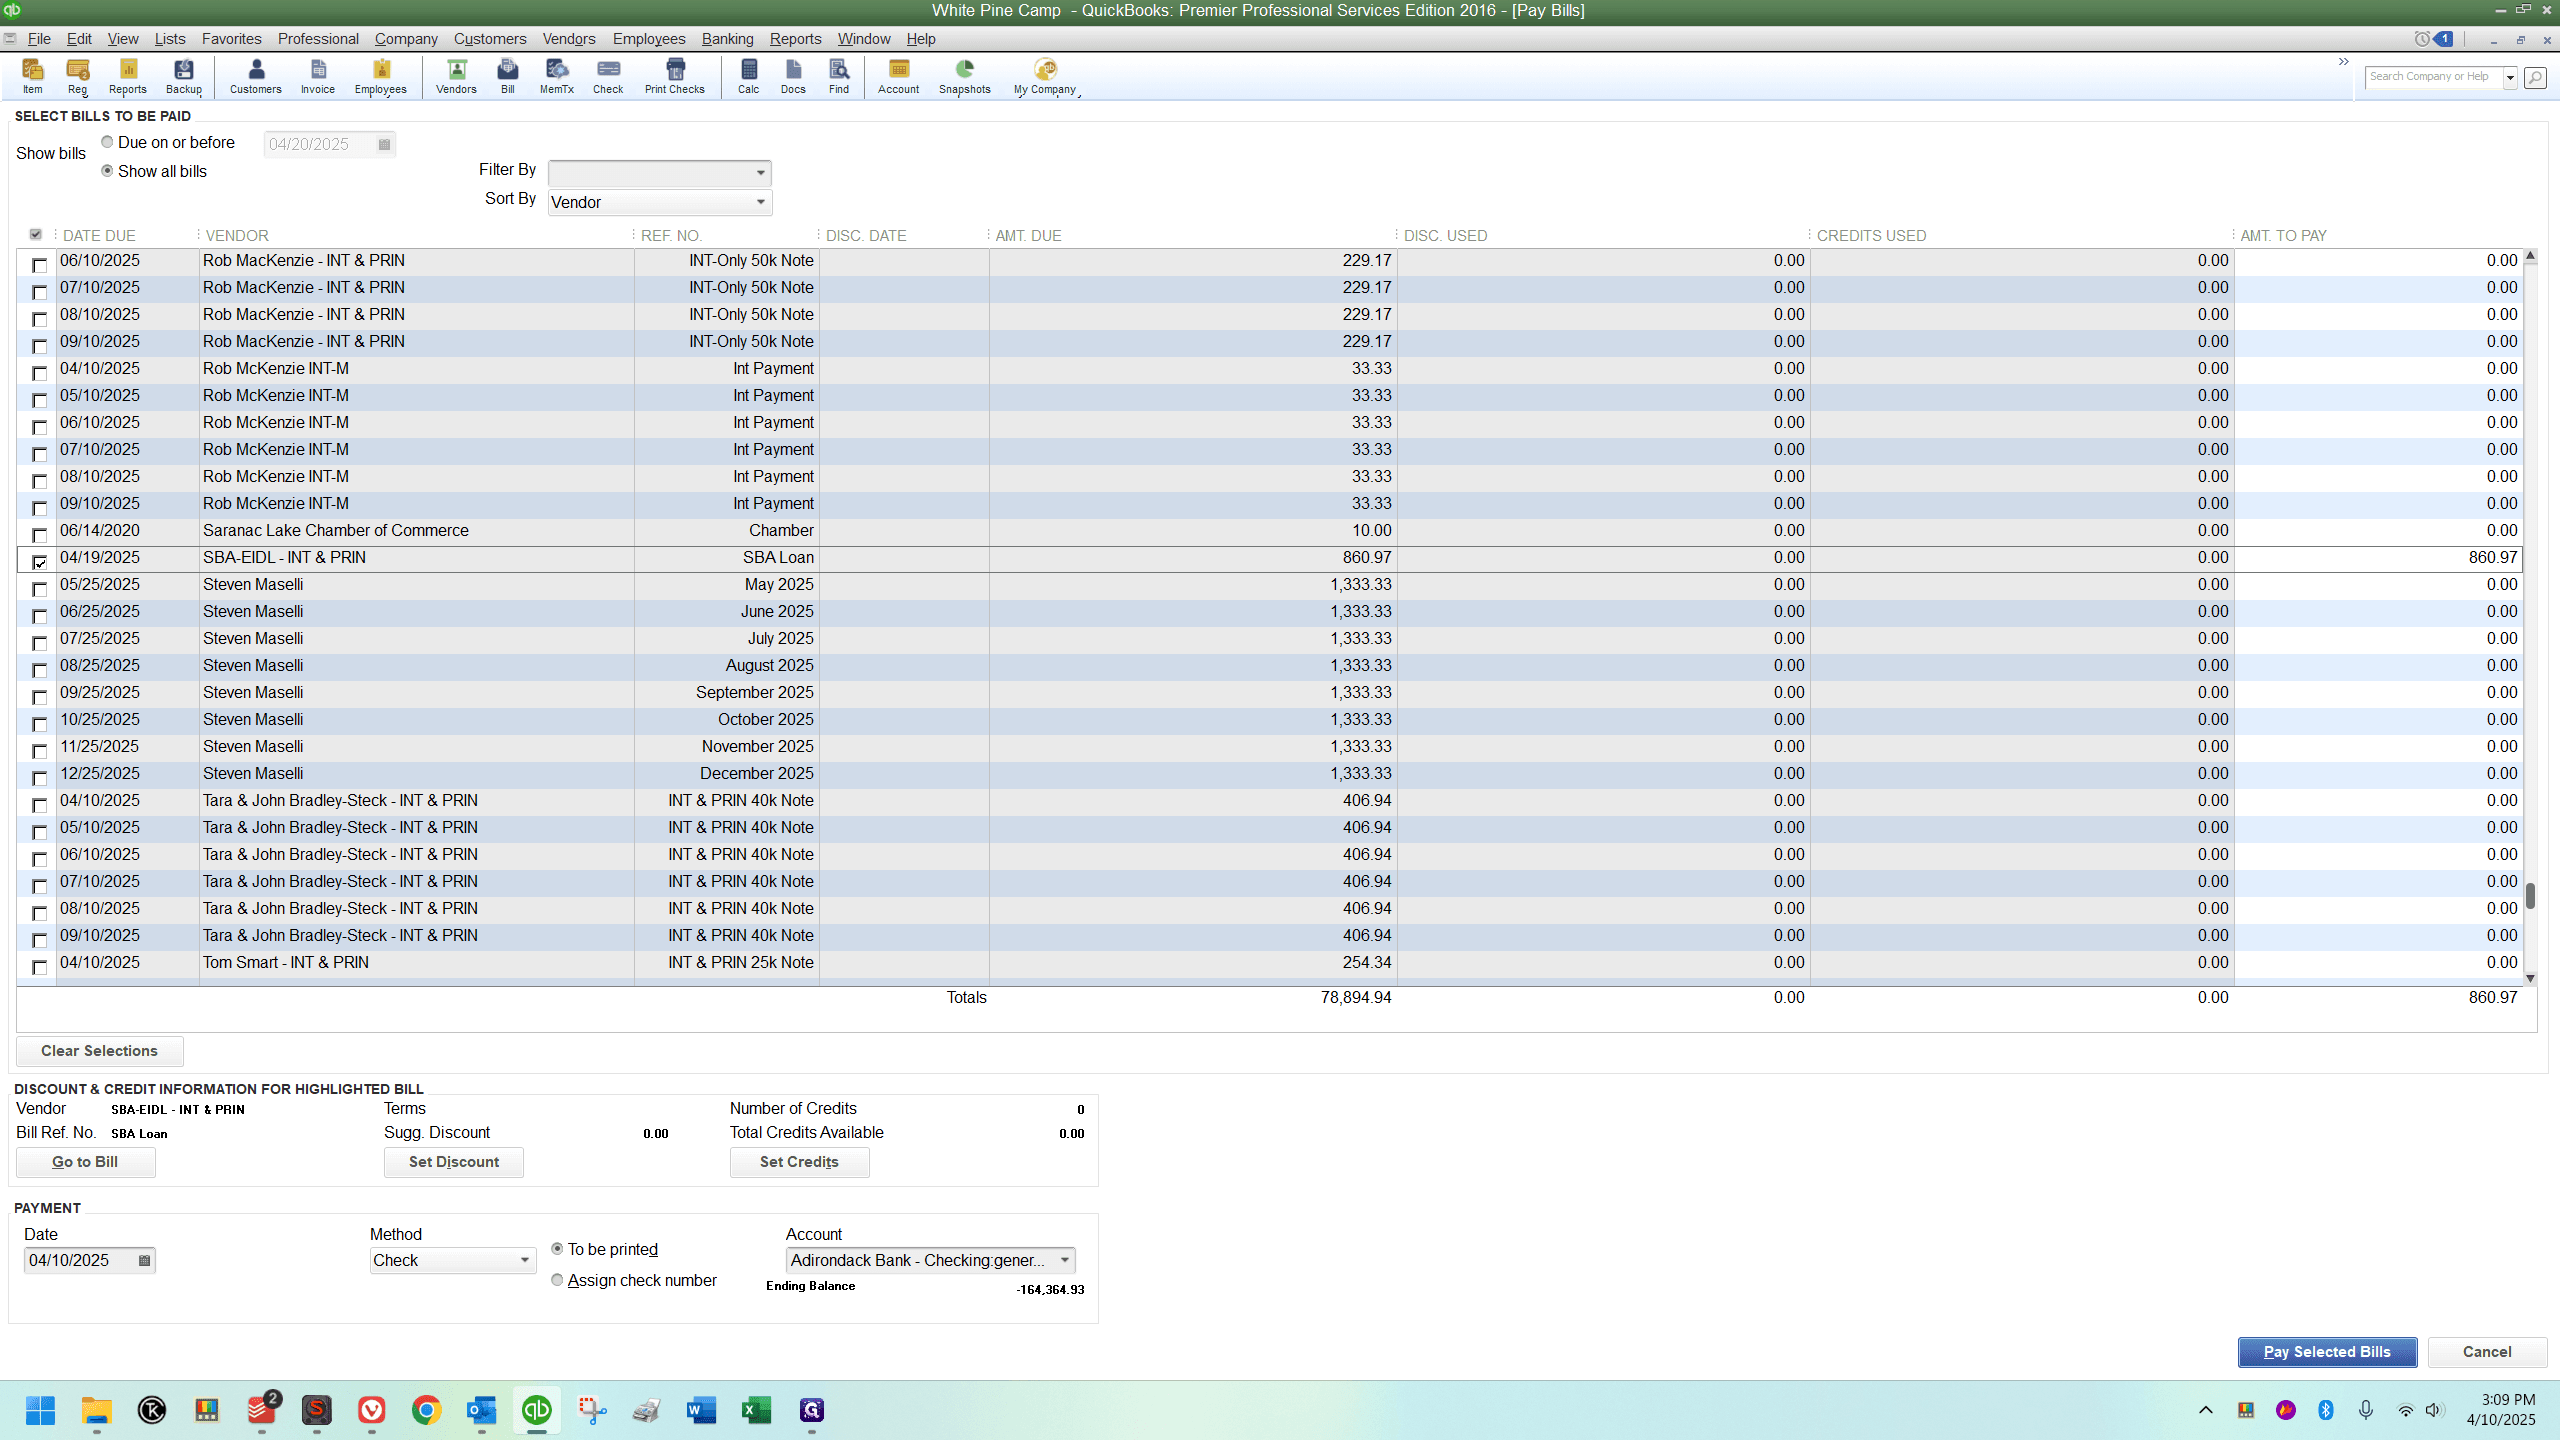Open the Reg register icon
The image size is (2560, 1440).
coord(78,76)
